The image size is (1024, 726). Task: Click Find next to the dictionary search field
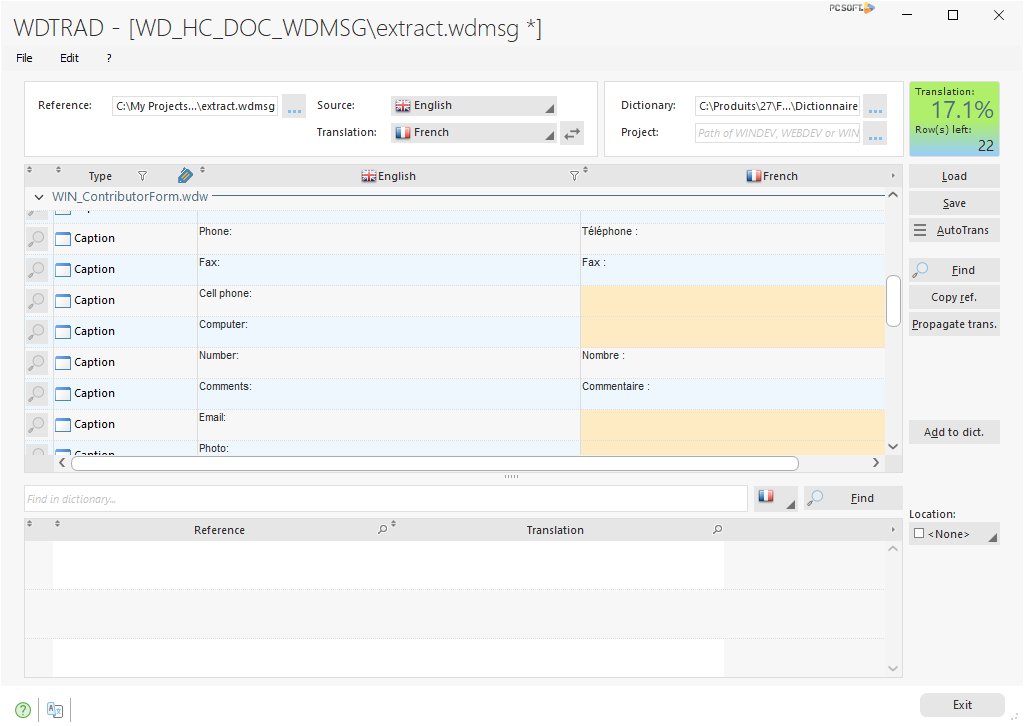coord(853,498)
